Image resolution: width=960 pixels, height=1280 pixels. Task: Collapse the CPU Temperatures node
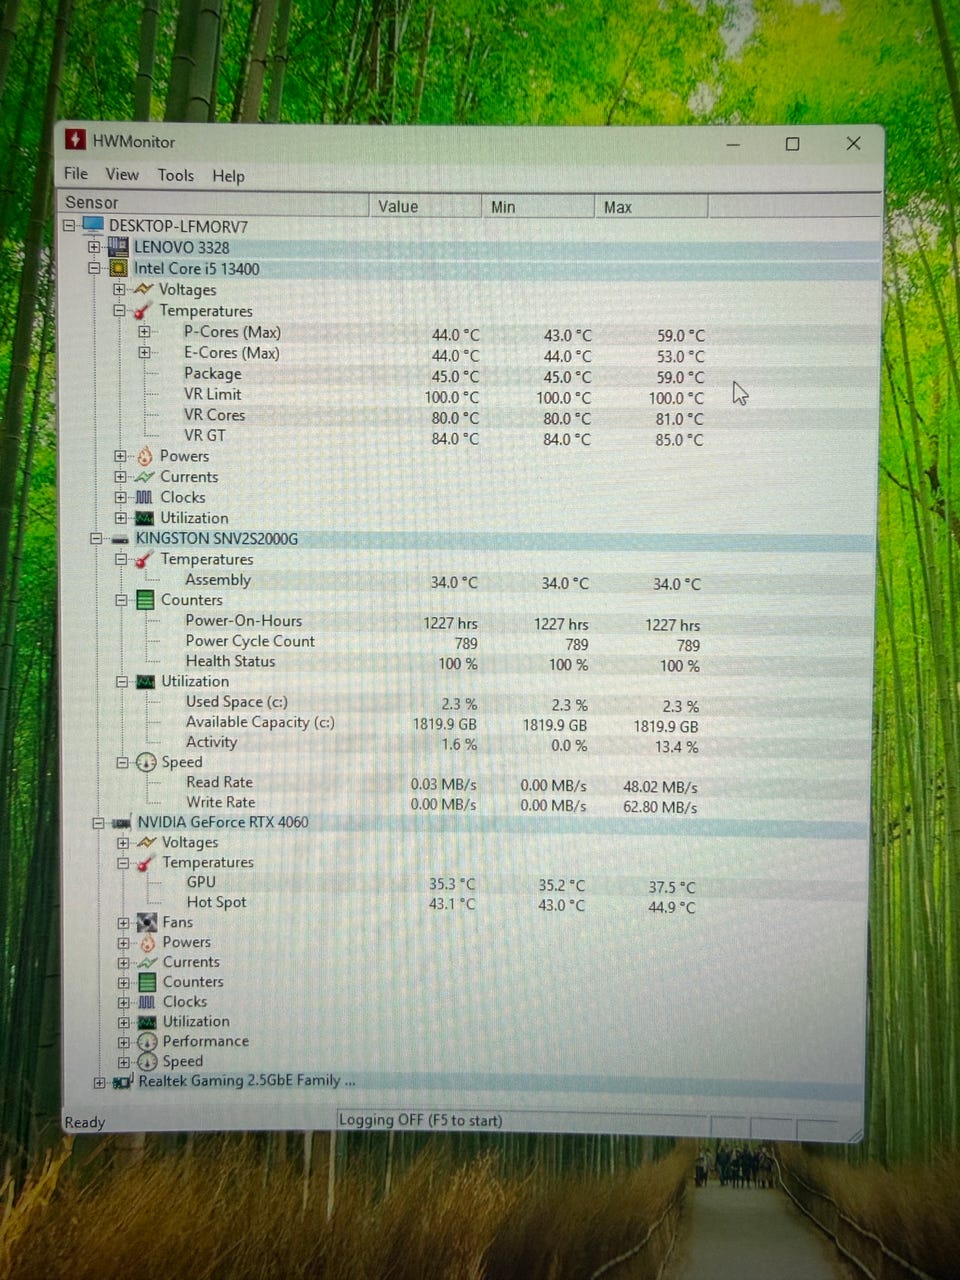click(x=119, y=310)
